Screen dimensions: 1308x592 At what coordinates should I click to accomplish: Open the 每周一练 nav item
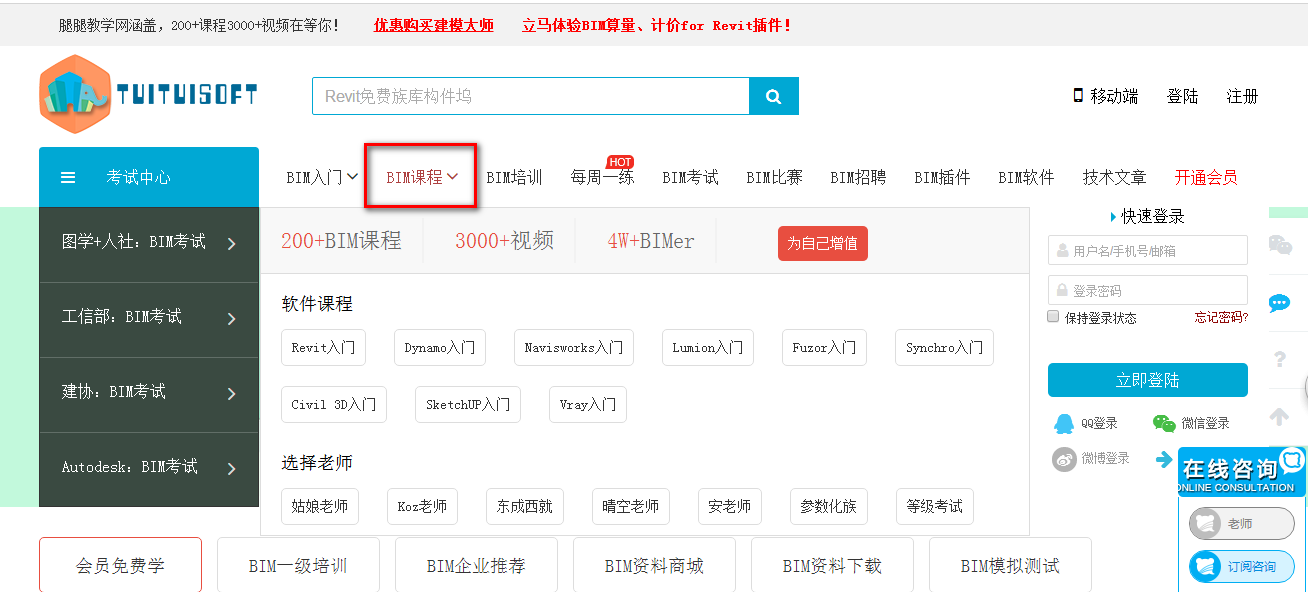[602, 177]
